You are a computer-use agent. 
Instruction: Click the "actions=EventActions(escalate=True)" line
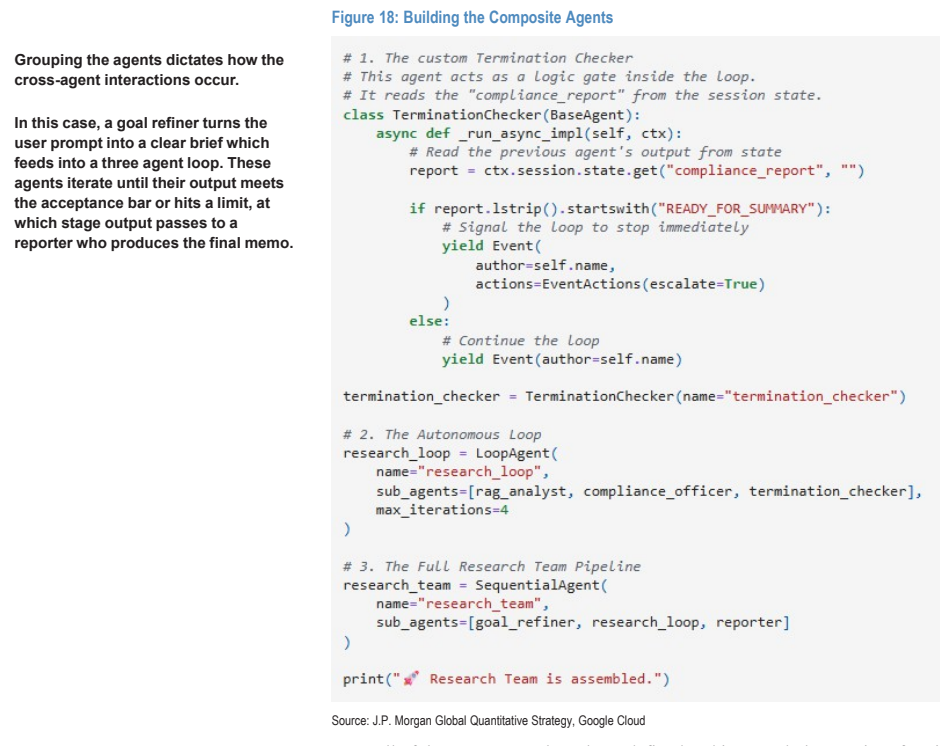(620, 284)
